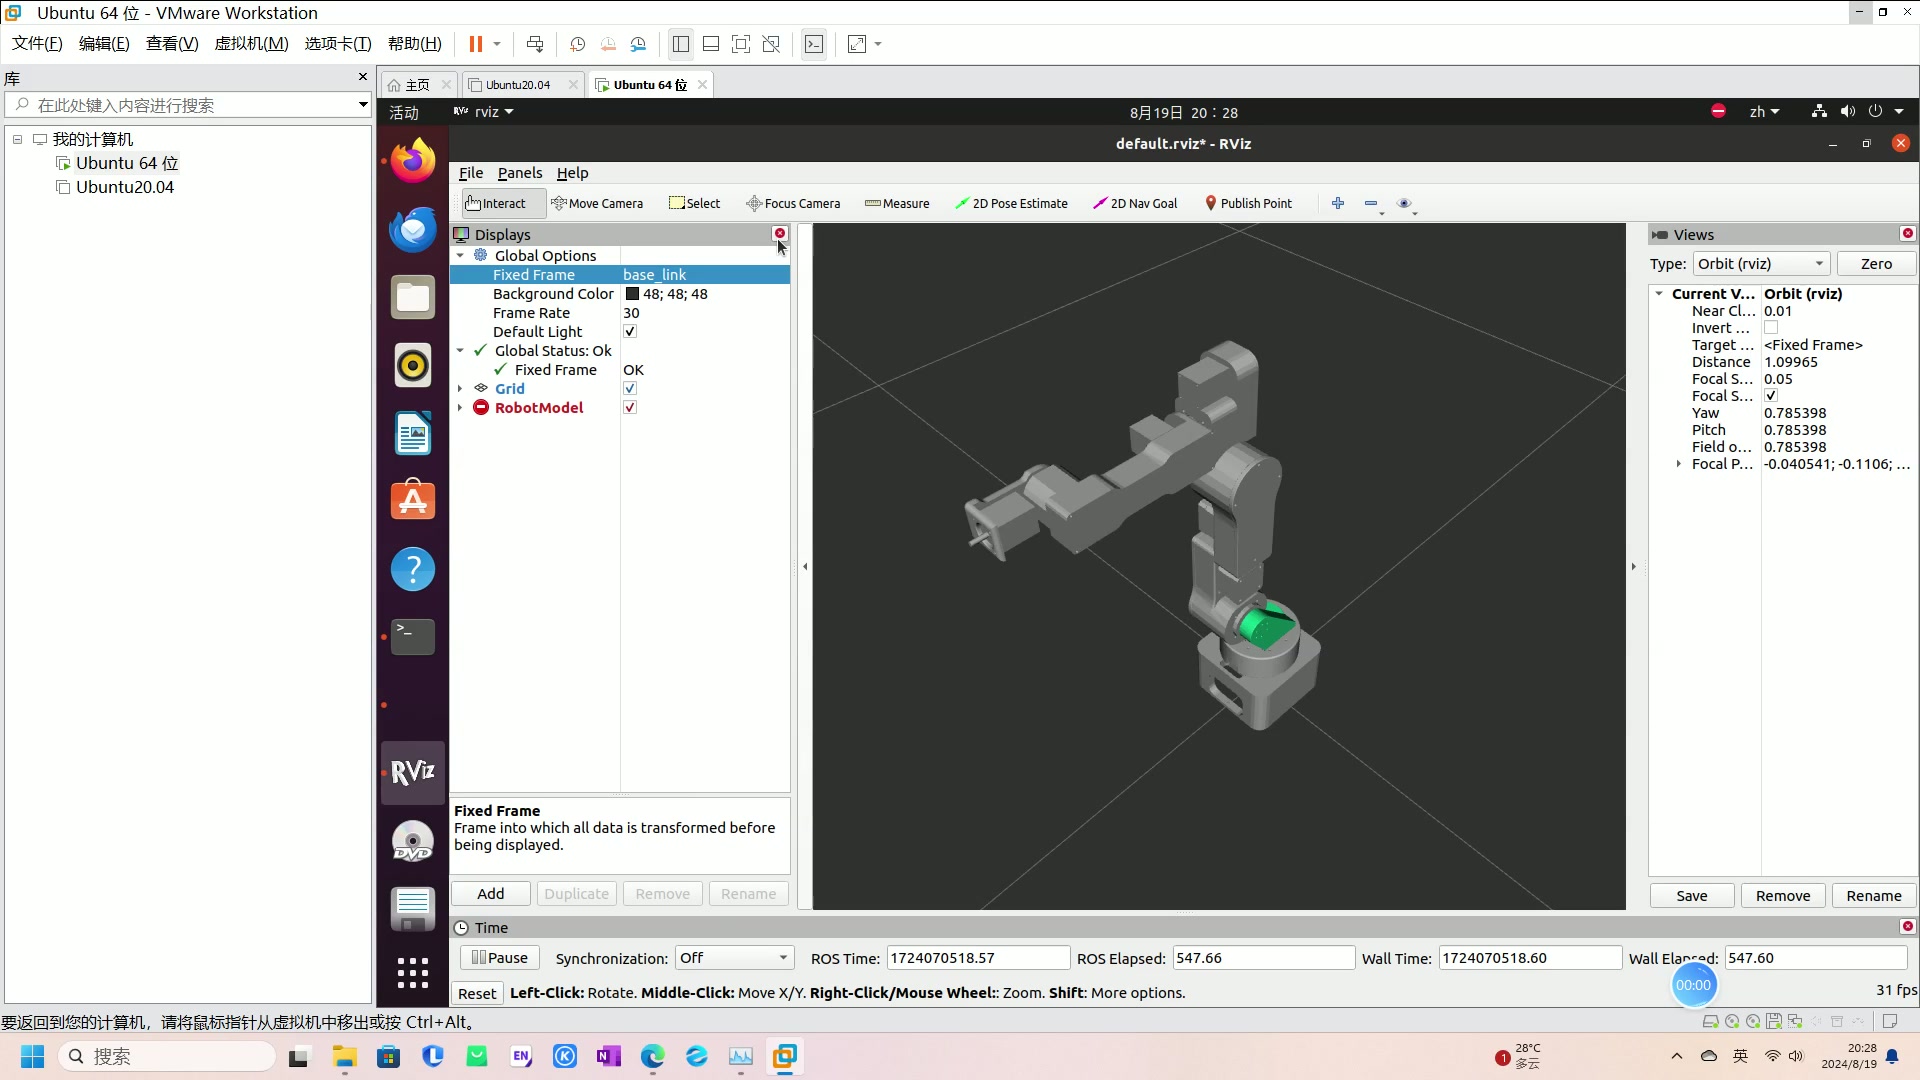This screenshot has height=1080, width=1920.
Task: Launch Firefox from the Ubuntu dock
Action: click(412, 161)
